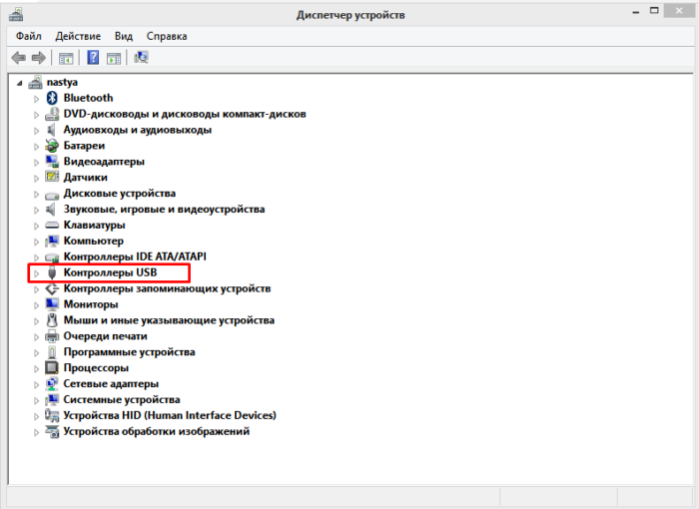Expand the Контроллеры IDE ATA/ATAPI arrow

[x=37, y=258]
